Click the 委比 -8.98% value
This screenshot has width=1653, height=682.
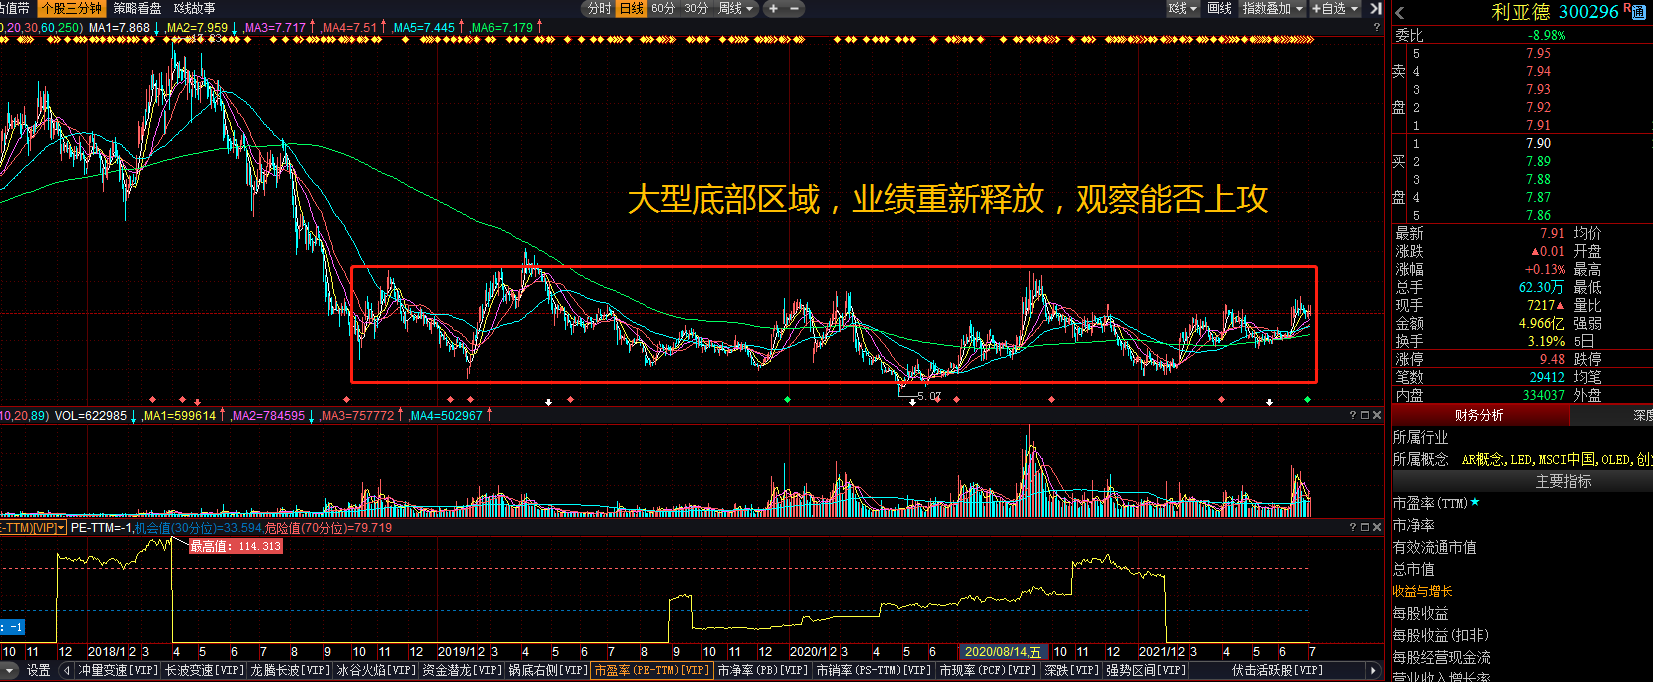pyautogui.click(x=1546, y=35)
